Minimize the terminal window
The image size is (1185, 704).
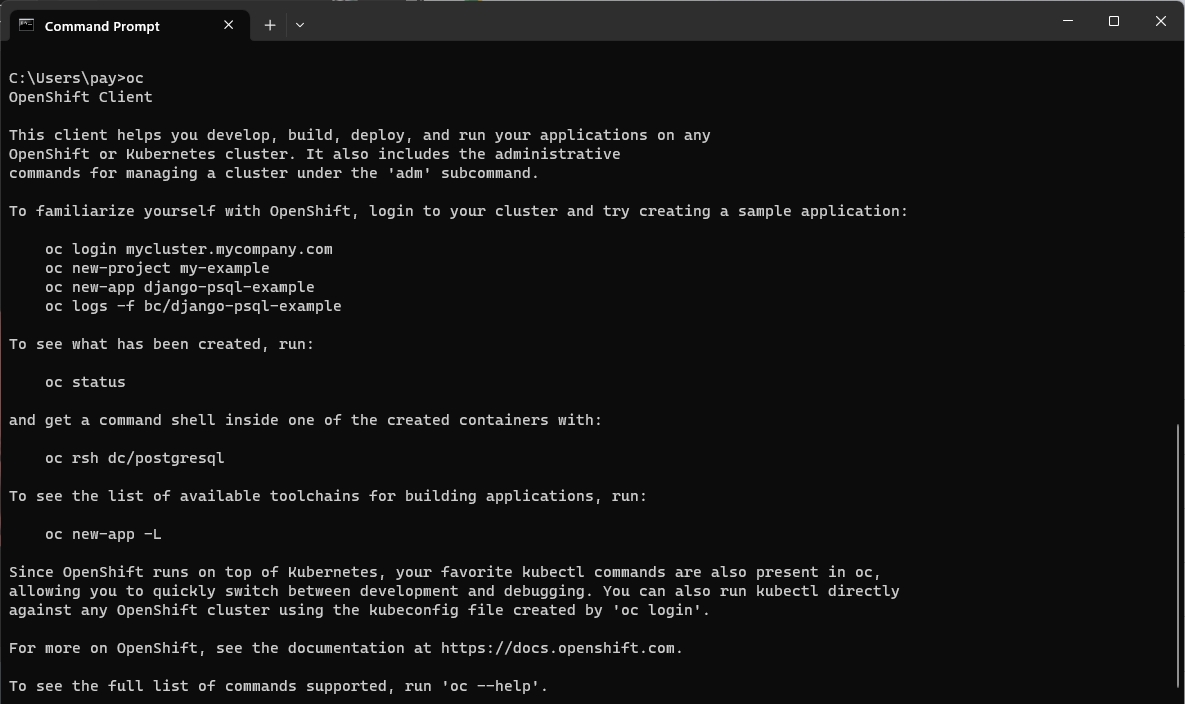point(1067,21)
